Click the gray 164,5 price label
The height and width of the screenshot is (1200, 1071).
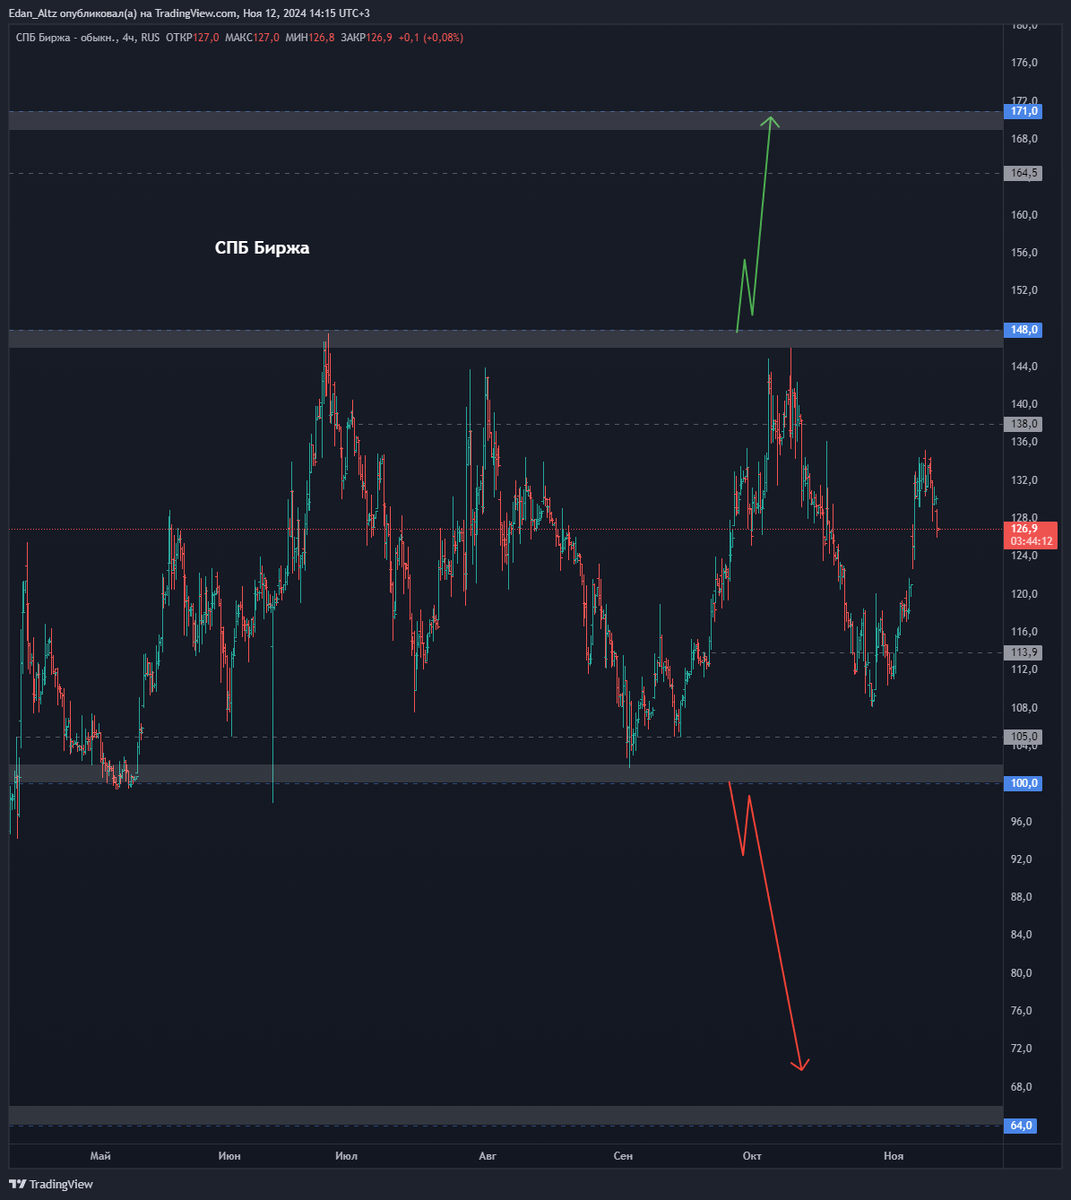[1022, 173]
